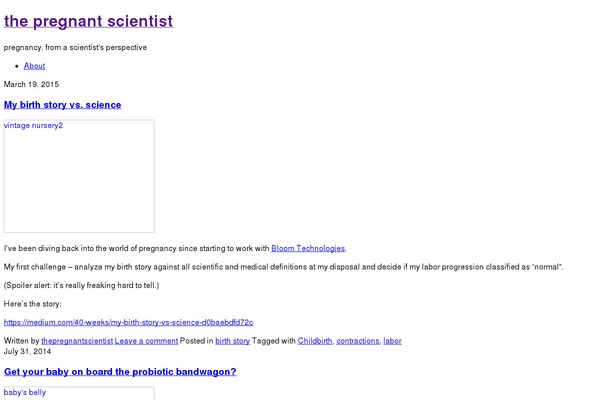Select the labor tag

click(393, 341)
